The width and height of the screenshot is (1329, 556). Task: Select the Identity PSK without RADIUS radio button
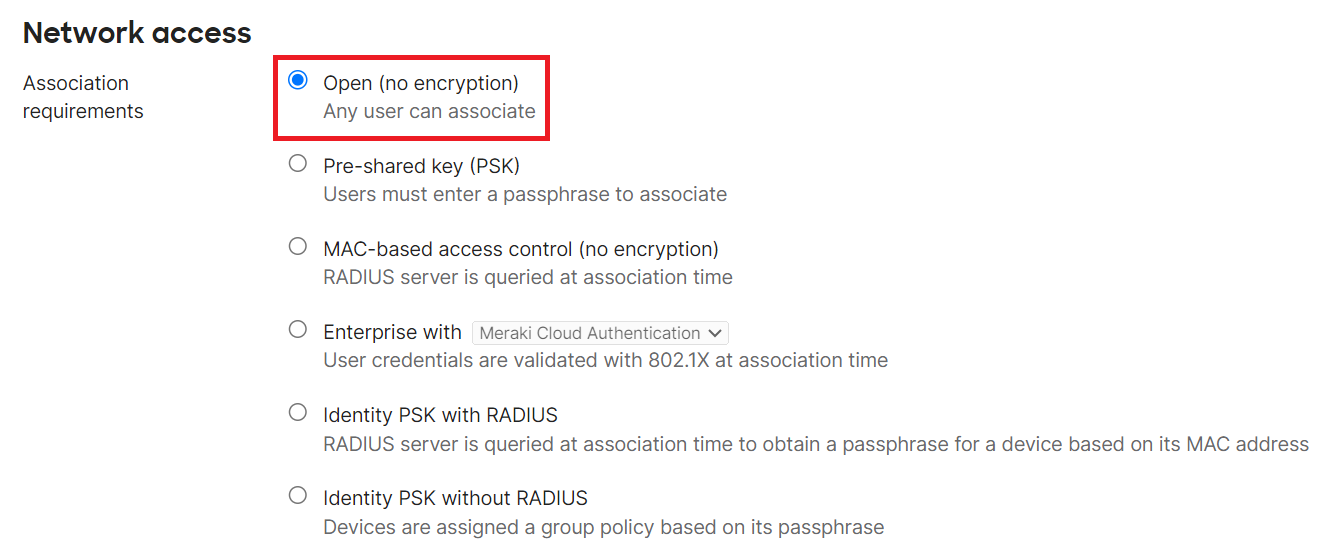(297, 496)
